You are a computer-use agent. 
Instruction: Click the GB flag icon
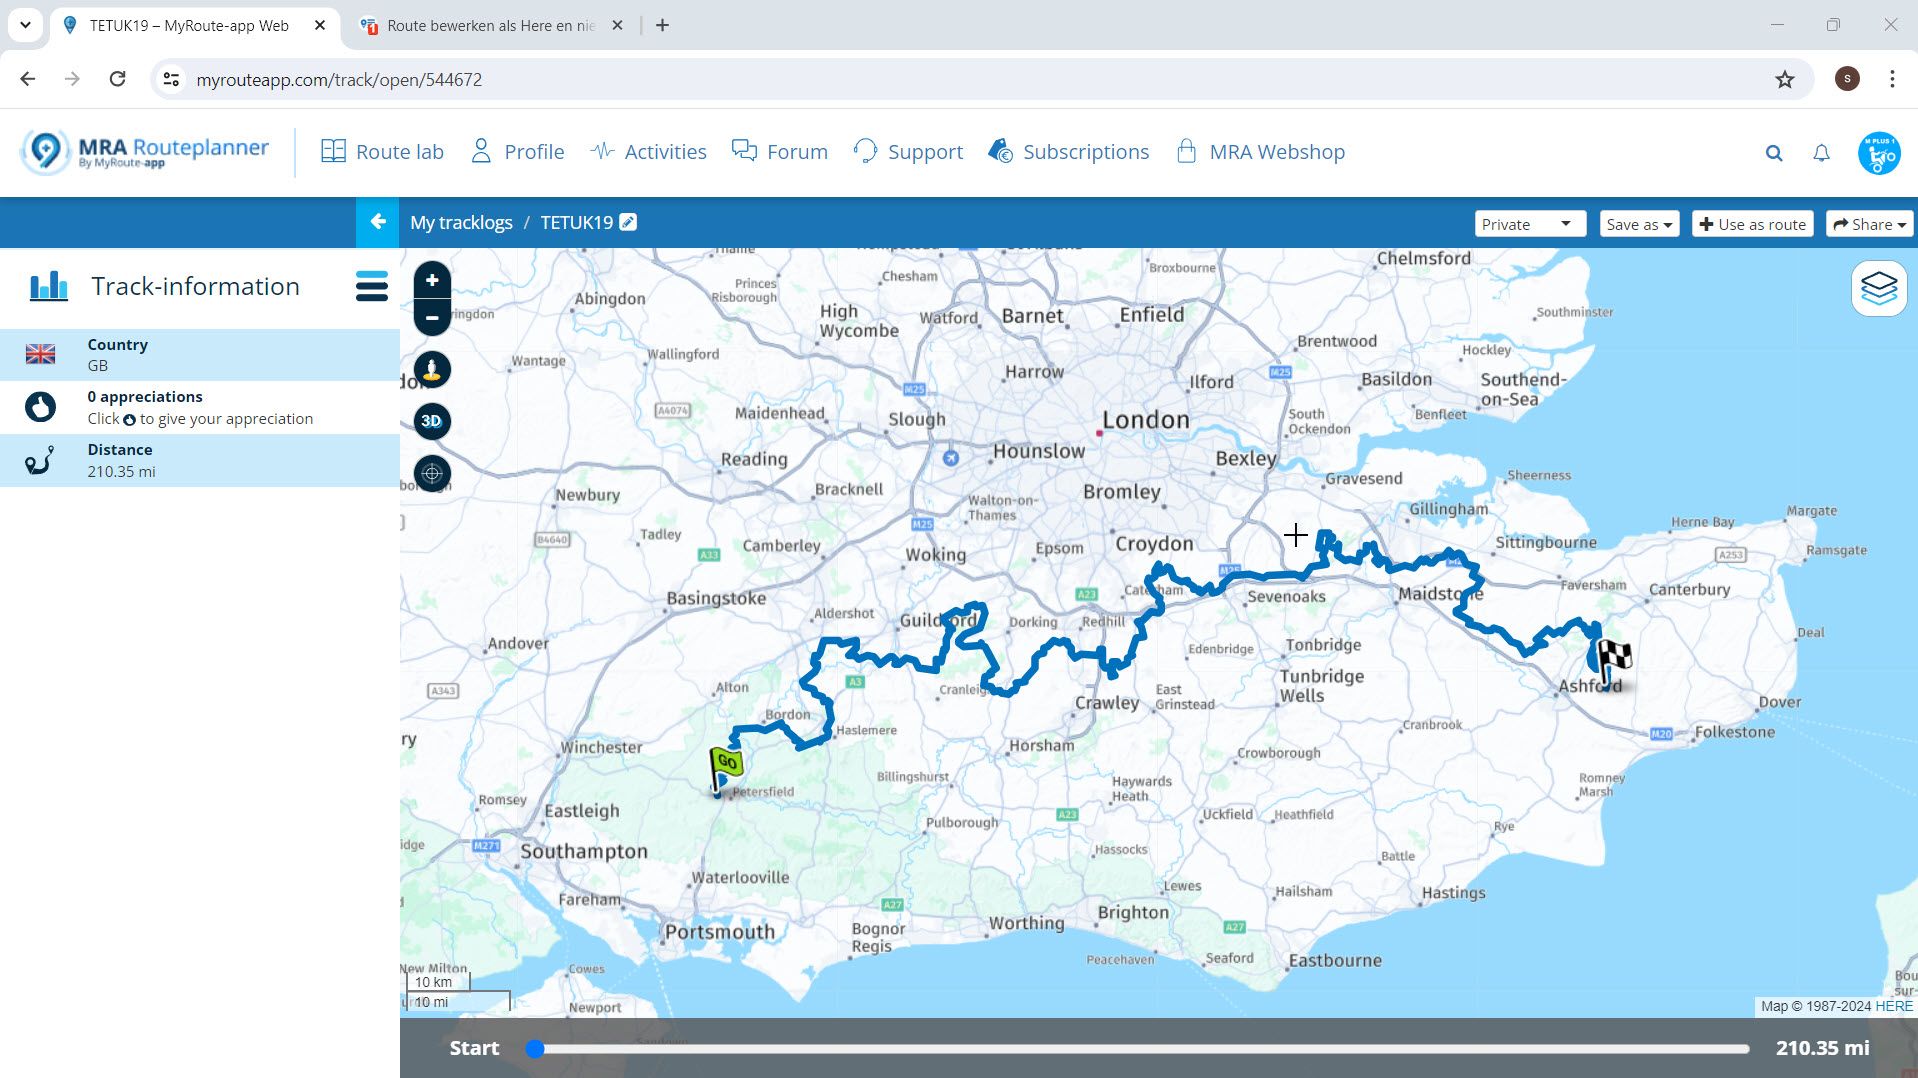click(40, 354)
